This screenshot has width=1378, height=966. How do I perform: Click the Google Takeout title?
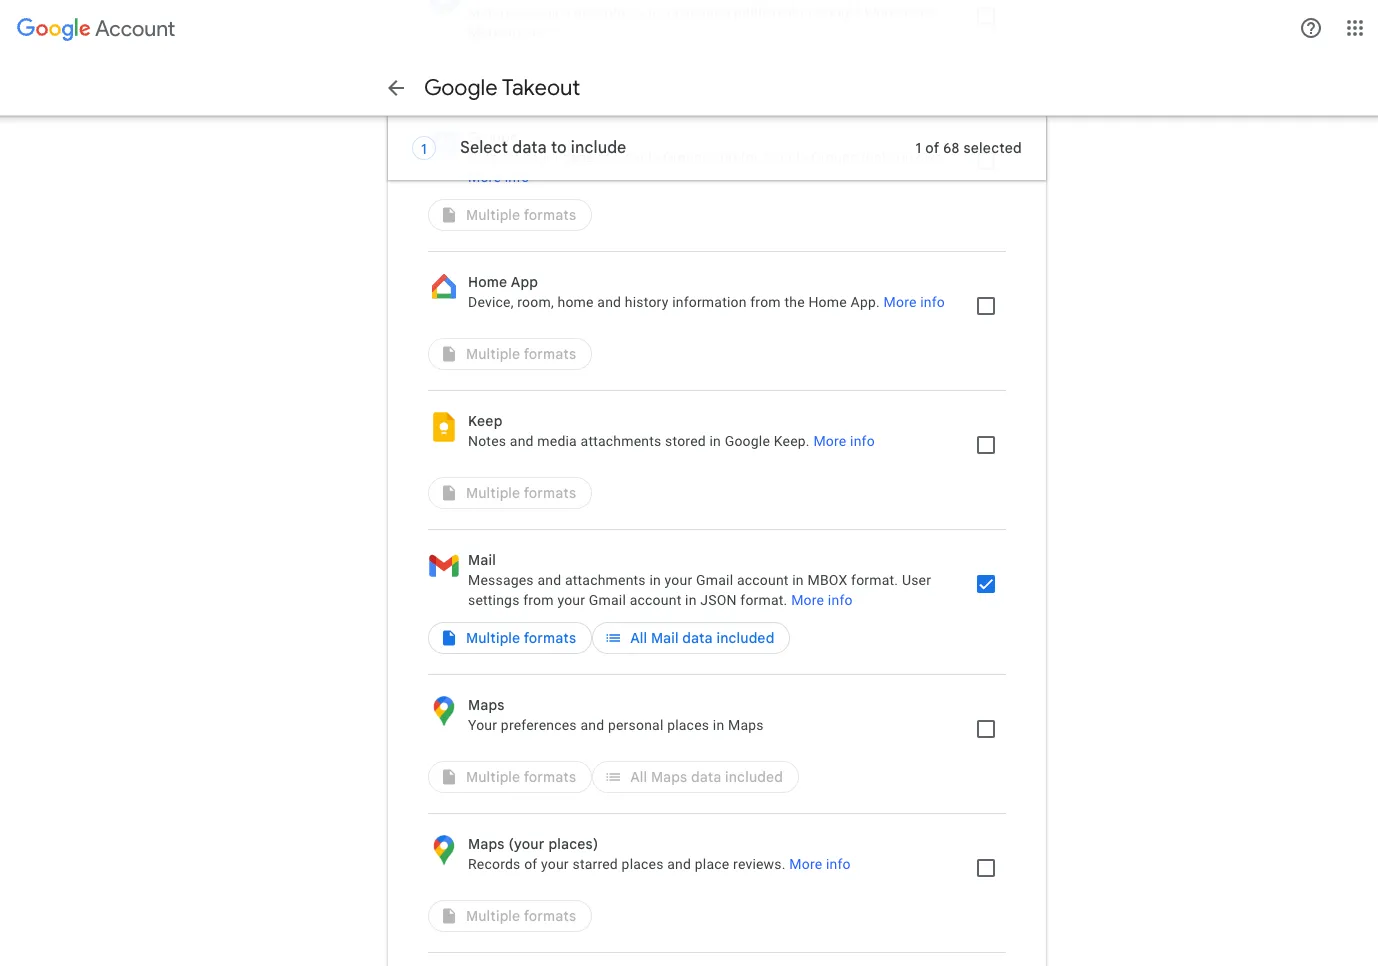point(502,88)
